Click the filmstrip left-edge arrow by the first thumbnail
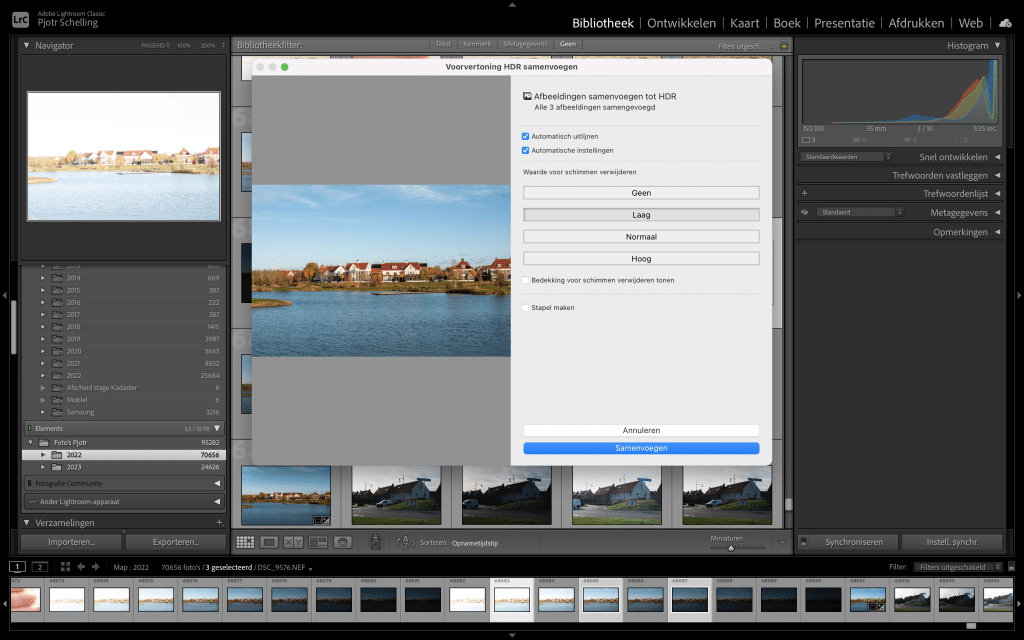Image resolution: width=1024 pixels, height=640 pixels. (5, 603)
